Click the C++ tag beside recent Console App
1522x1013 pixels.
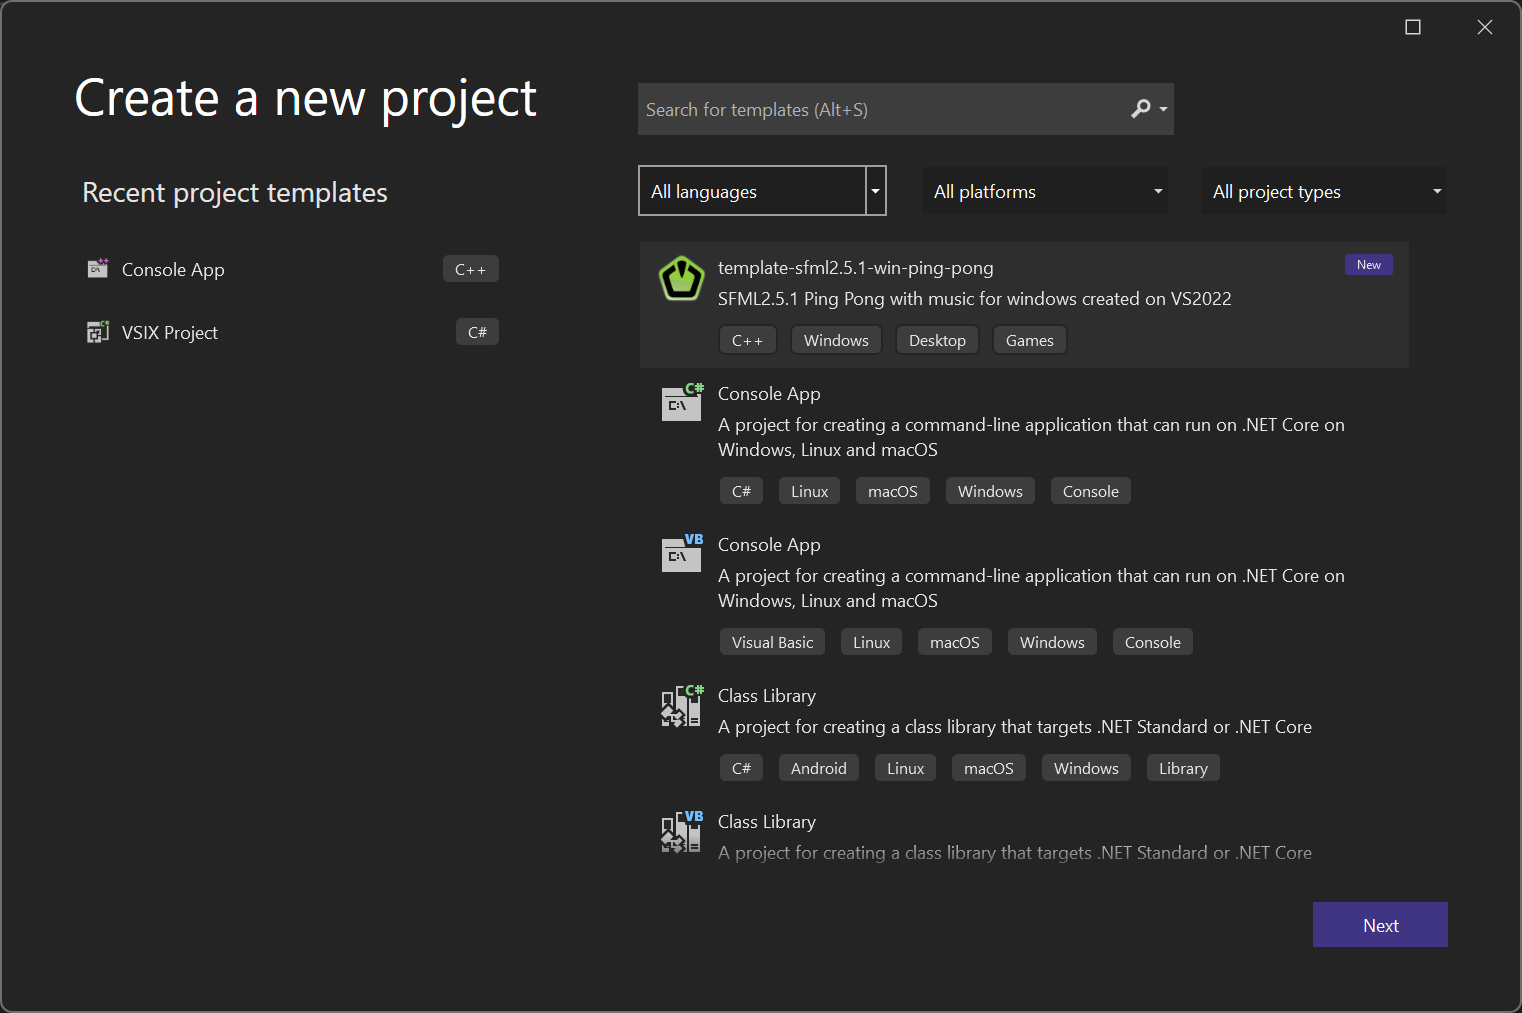point(471,269)
